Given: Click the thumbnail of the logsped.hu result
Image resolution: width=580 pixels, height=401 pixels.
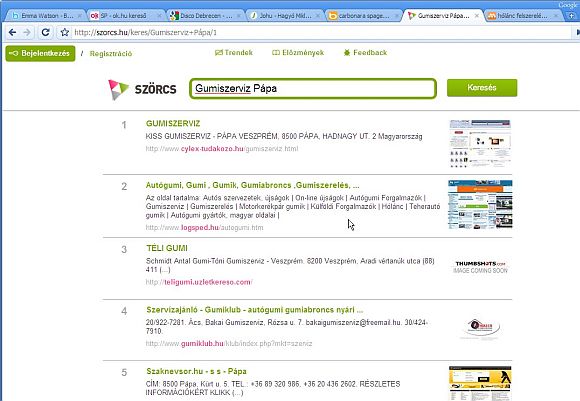Looking at the screenshot, I should [x=480, y=205].
